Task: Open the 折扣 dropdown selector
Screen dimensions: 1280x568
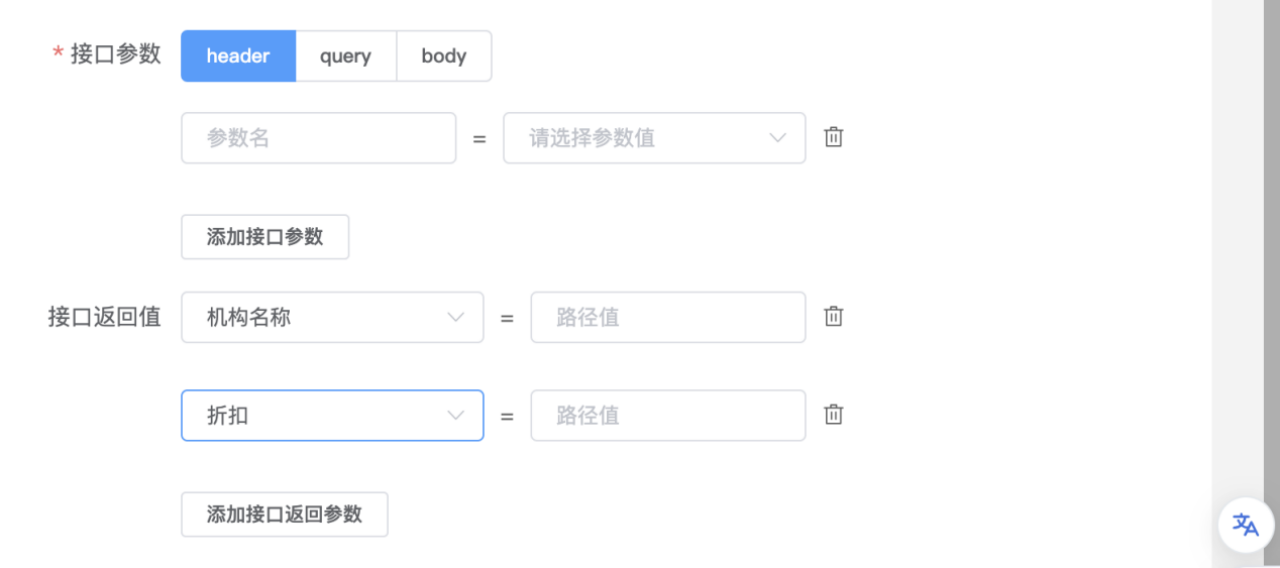Action: [x=332, y=415]
